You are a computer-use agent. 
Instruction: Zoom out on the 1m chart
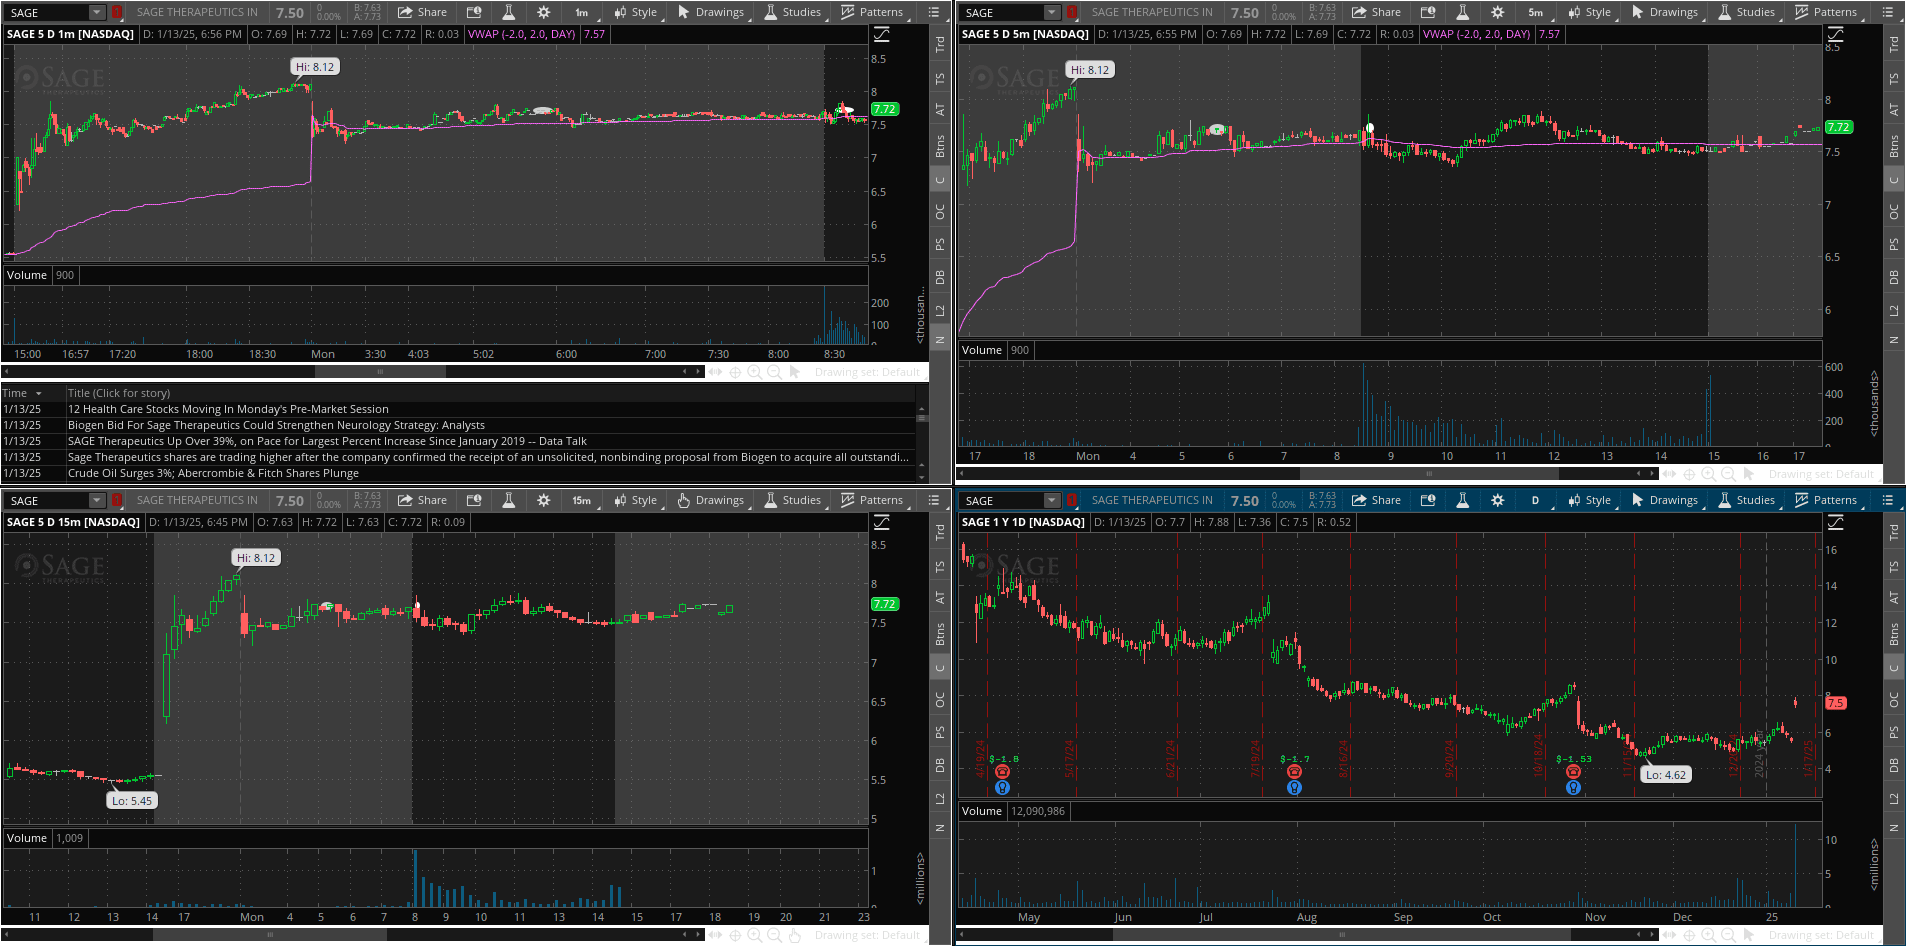coord(774,372)
